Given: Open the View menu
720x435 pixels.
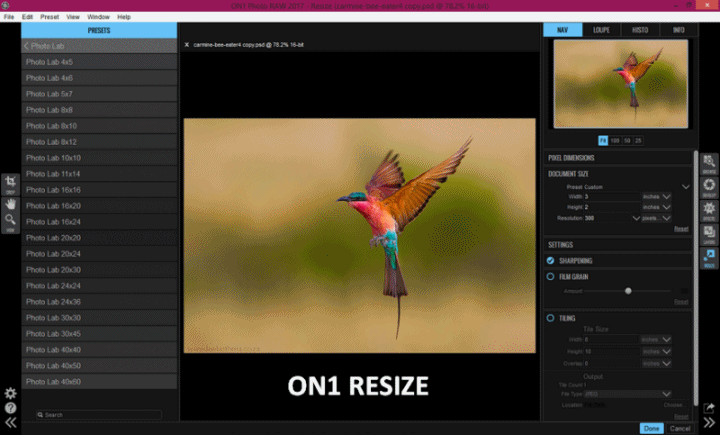Looking at the screenshot, I should pyautogui.click(x=73, y=17).
